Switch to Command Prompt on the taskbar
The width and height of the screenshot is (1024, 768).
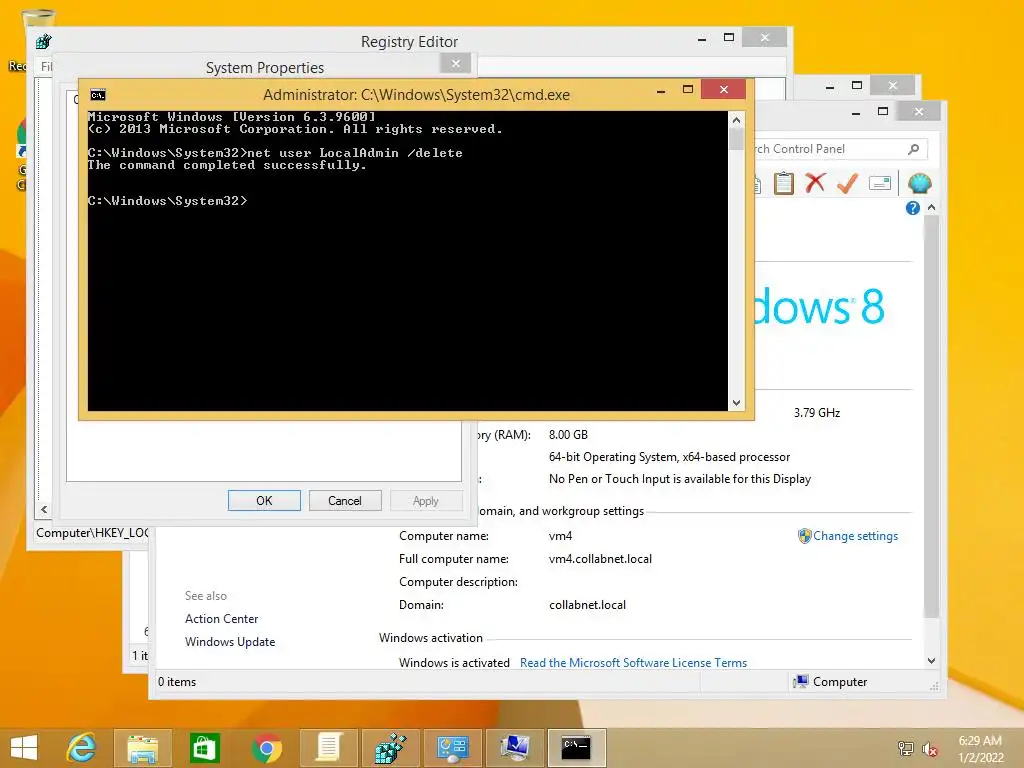click(577, 748)
